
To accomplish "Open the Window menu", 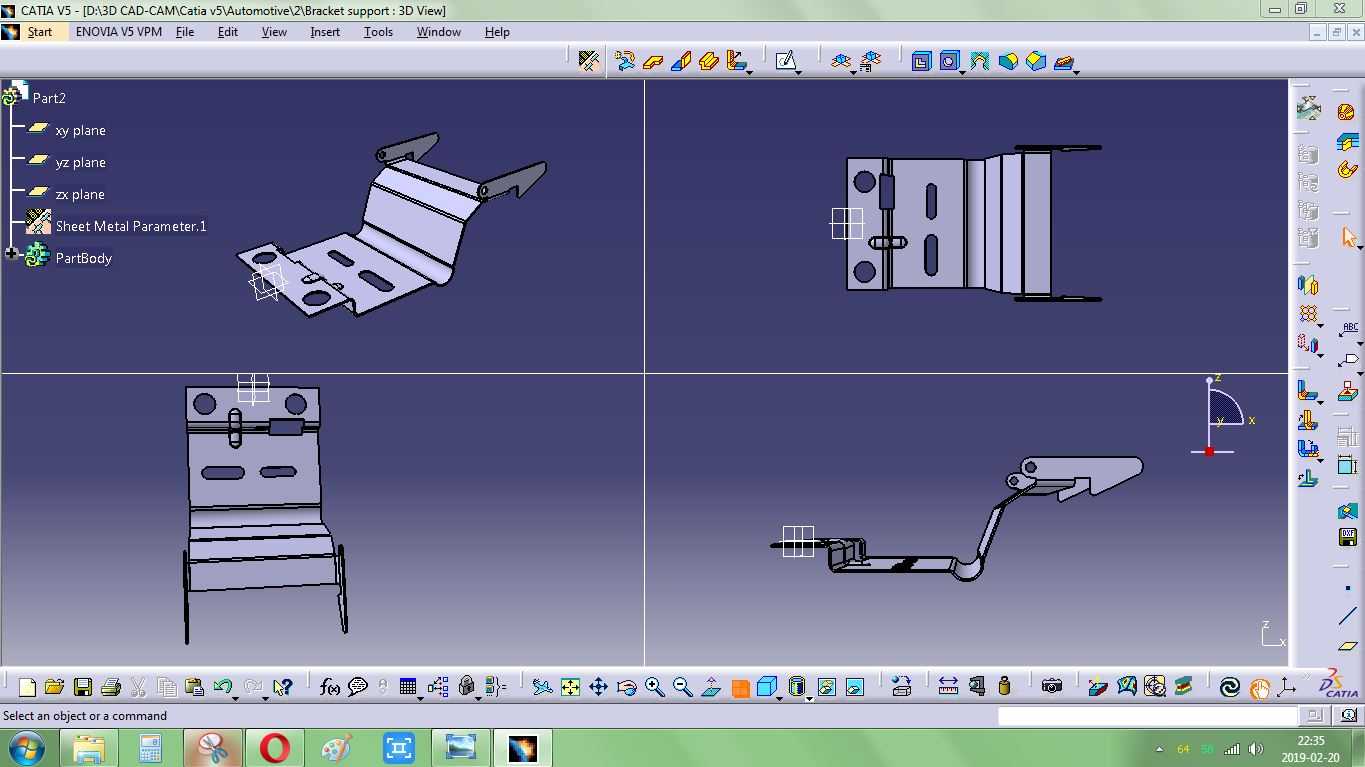I will [439, 32].
